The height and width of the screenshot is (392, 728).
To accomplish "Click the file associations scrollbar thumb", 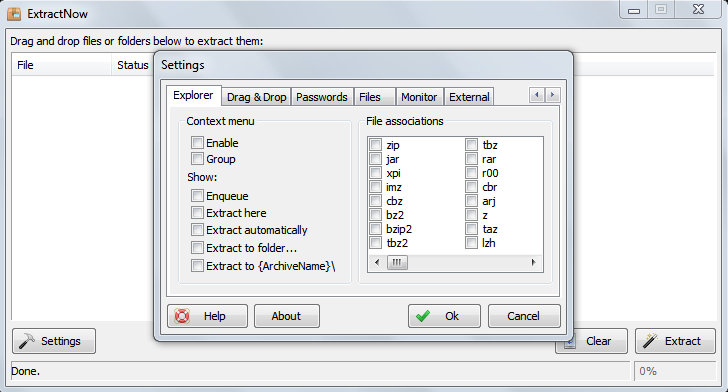I will click(x=397, y=262).
